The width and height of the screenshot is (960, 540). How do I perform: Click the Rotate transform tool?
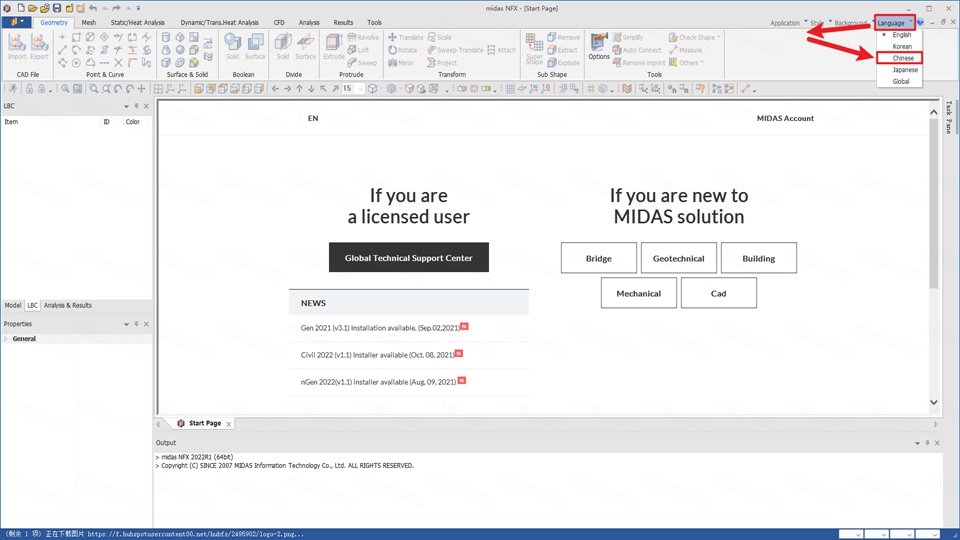[x=402, y=50]
